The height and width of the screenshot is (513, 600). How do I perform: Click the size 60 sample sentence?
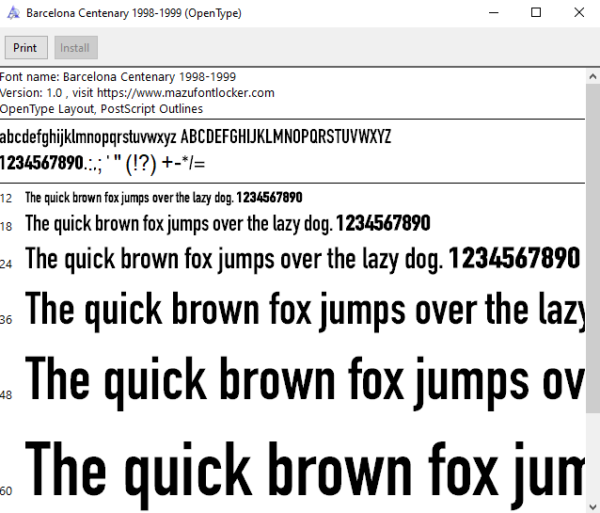coord(305,474)
